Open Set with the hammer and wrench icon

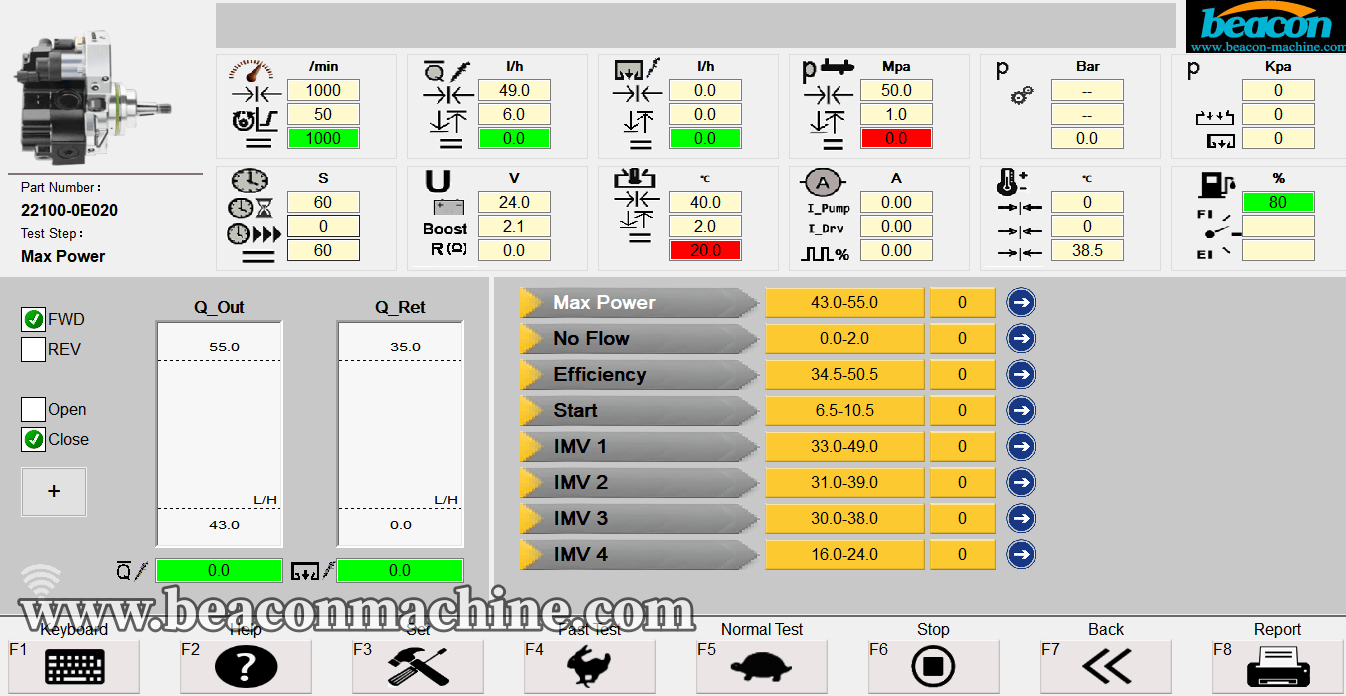418,665
